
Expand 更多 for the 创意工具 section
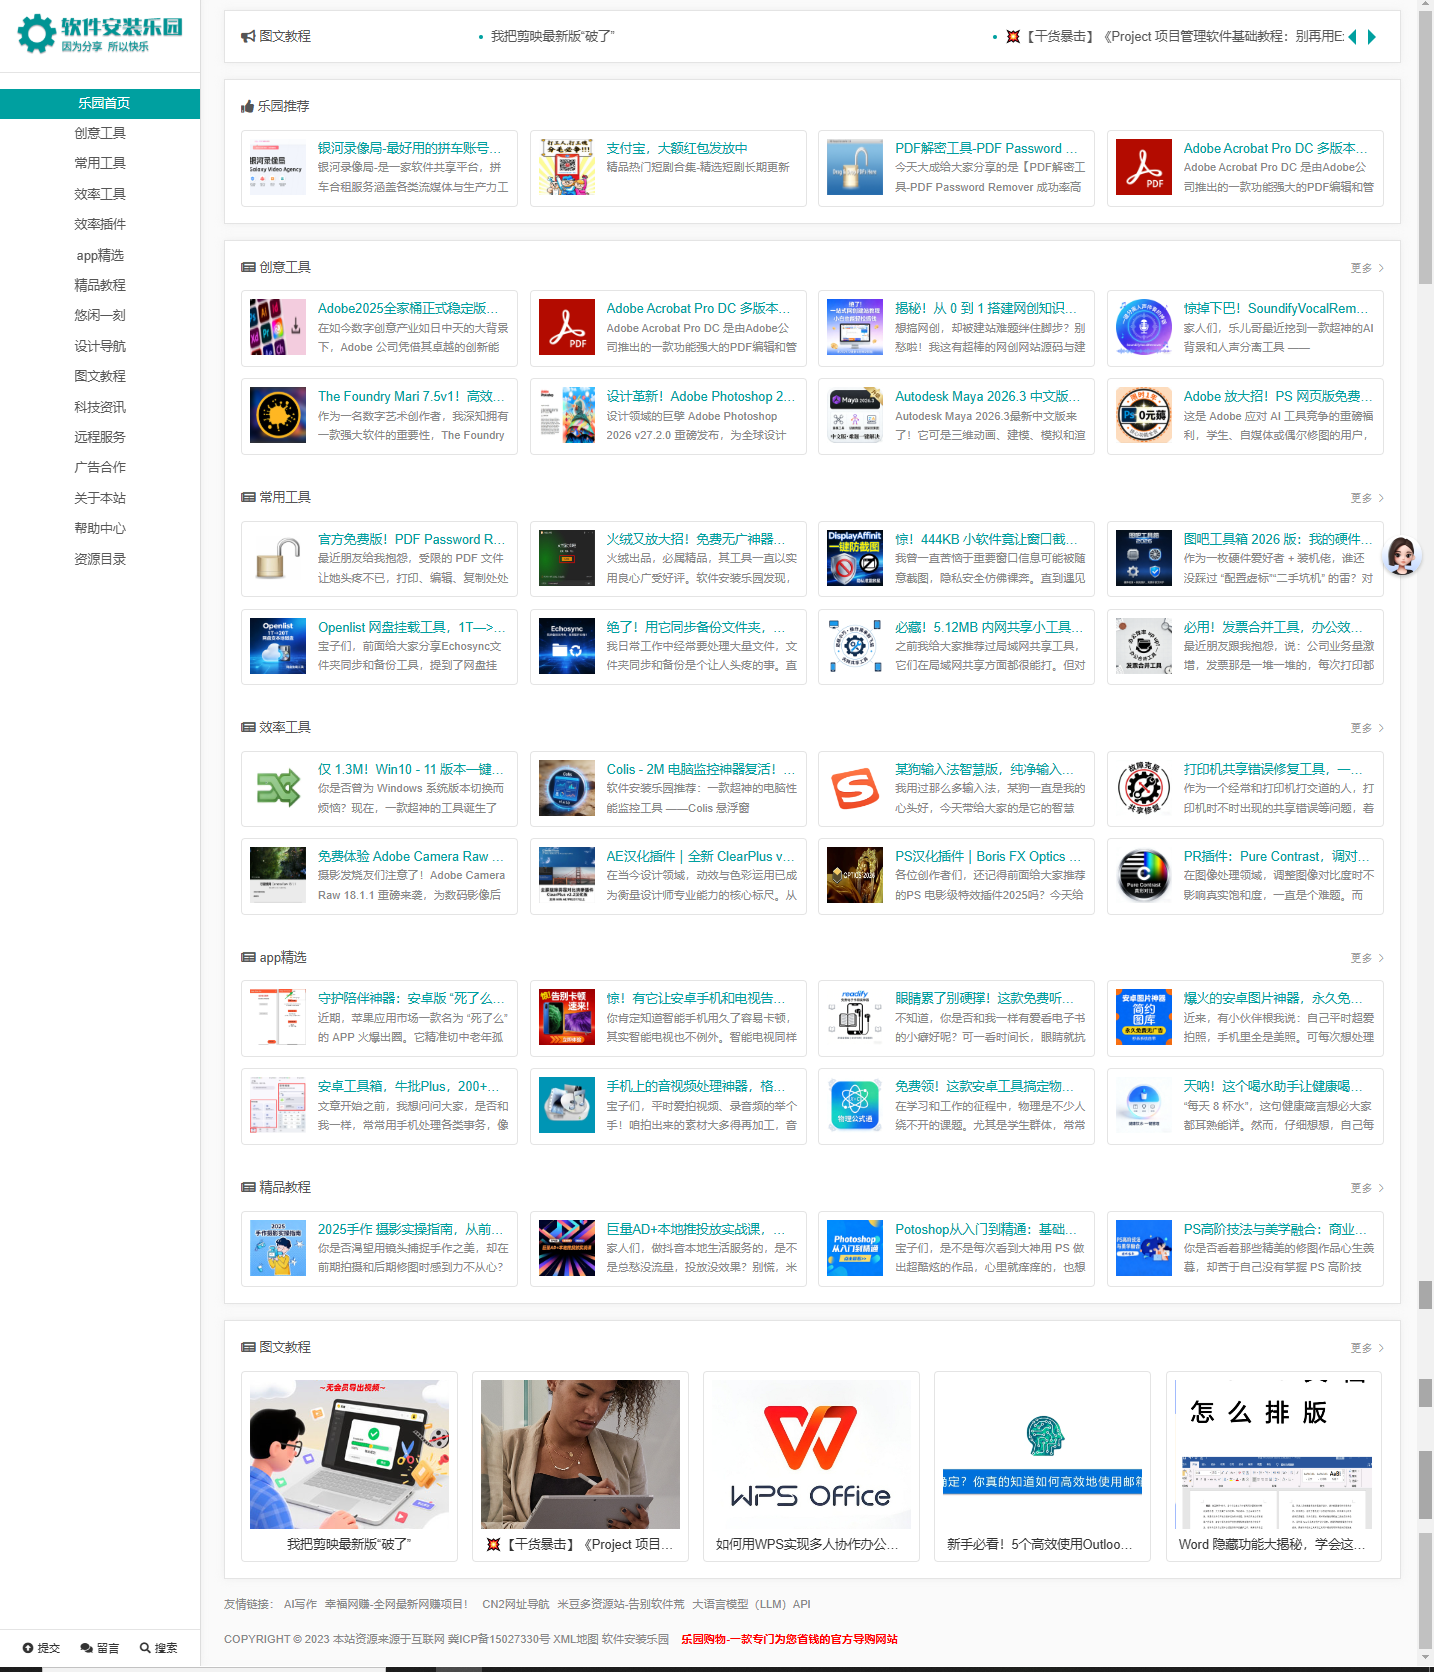[x=1366, y=268]
